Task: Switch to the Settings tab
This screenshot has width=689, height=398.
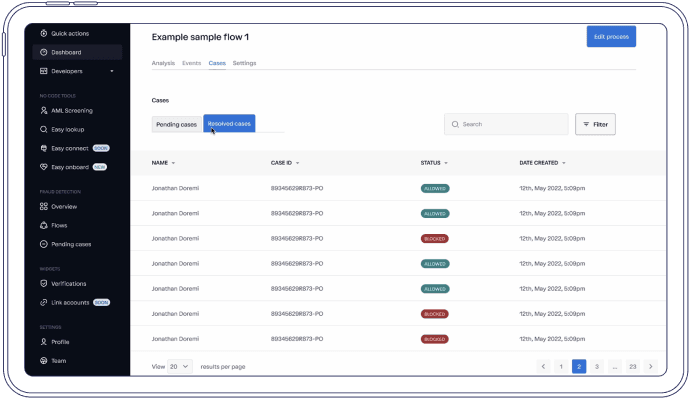Action: tap(244, 63)
